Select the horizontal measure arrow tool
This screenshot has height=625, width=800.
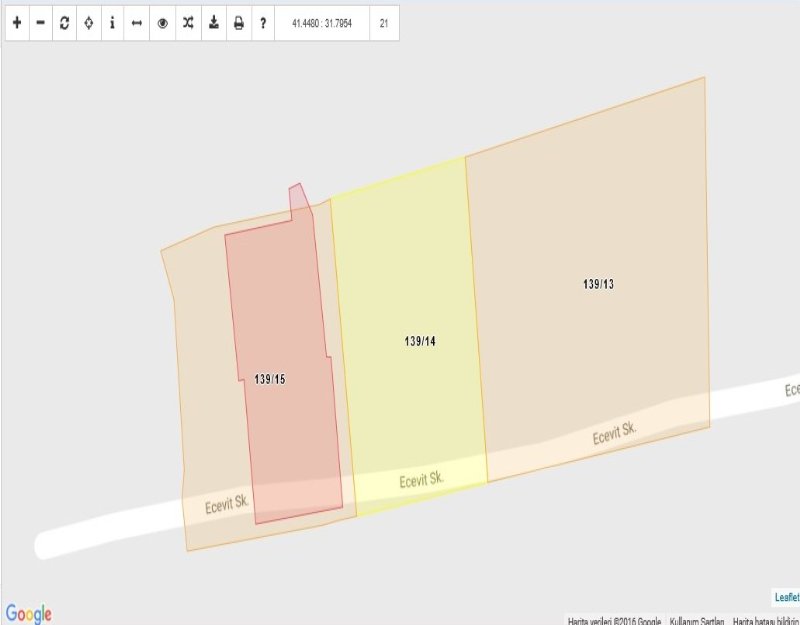[x=138, y=22]
